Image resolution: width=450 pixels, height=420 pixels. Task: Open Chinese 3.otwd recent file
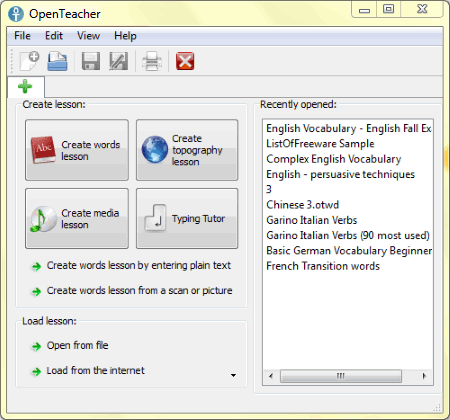(x=348, y=205)
